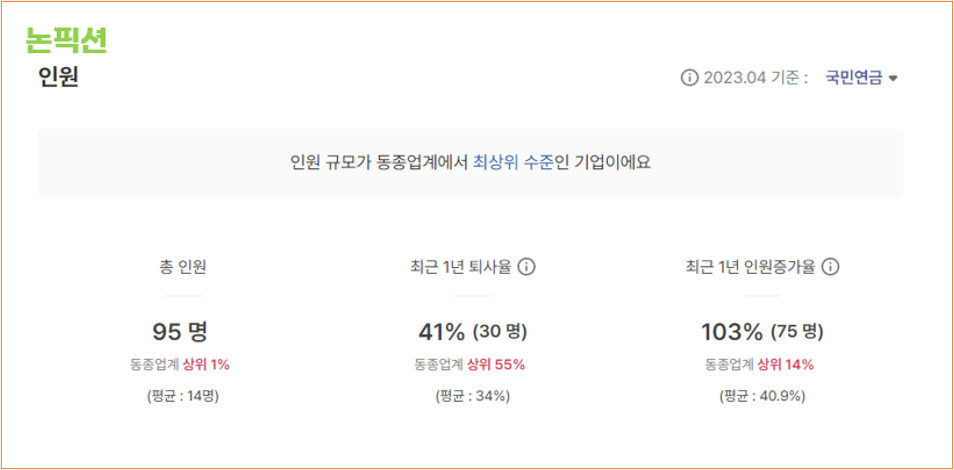Screen dimensions: 954x470
Task: Click the 총 인원 label
Action: pyautogui.click(x=183, y=267)
